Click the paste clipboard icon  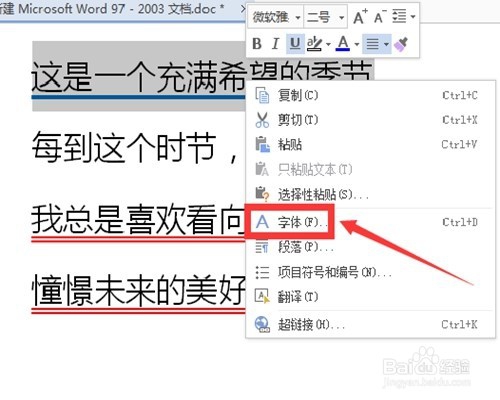click(262, 144)
